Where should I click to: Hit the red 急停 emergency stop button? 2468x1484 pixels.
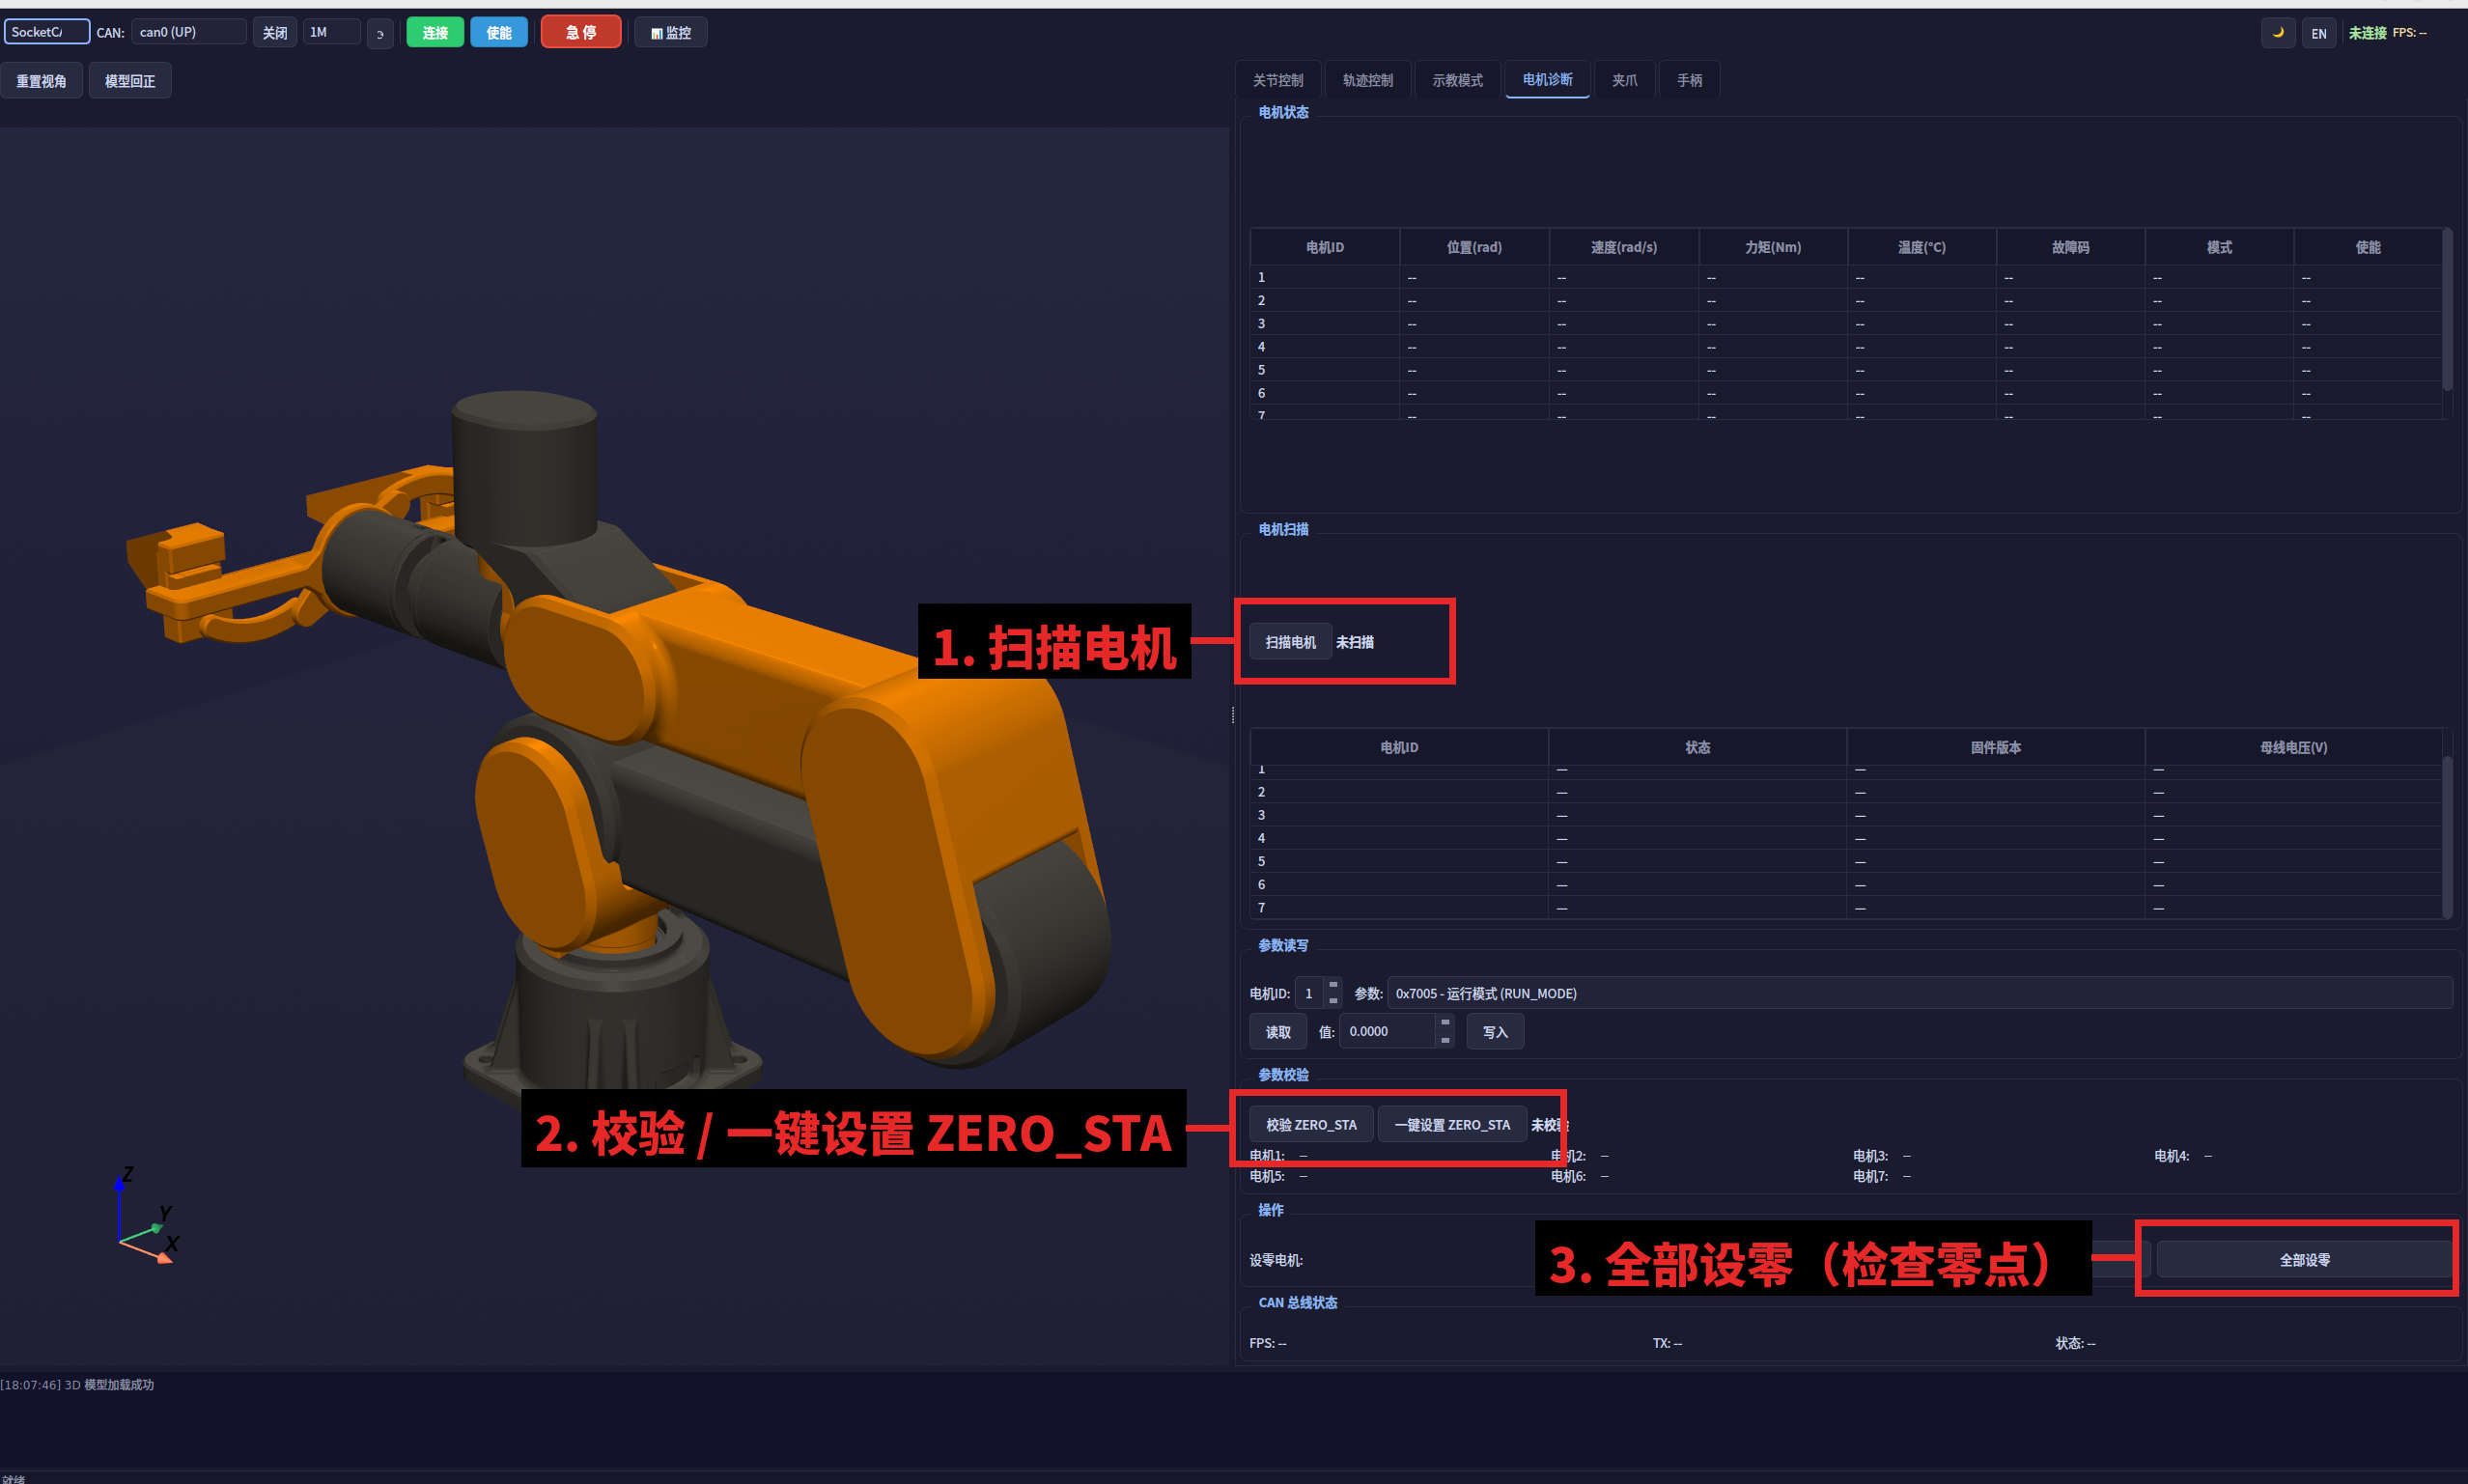pos(581,32)
